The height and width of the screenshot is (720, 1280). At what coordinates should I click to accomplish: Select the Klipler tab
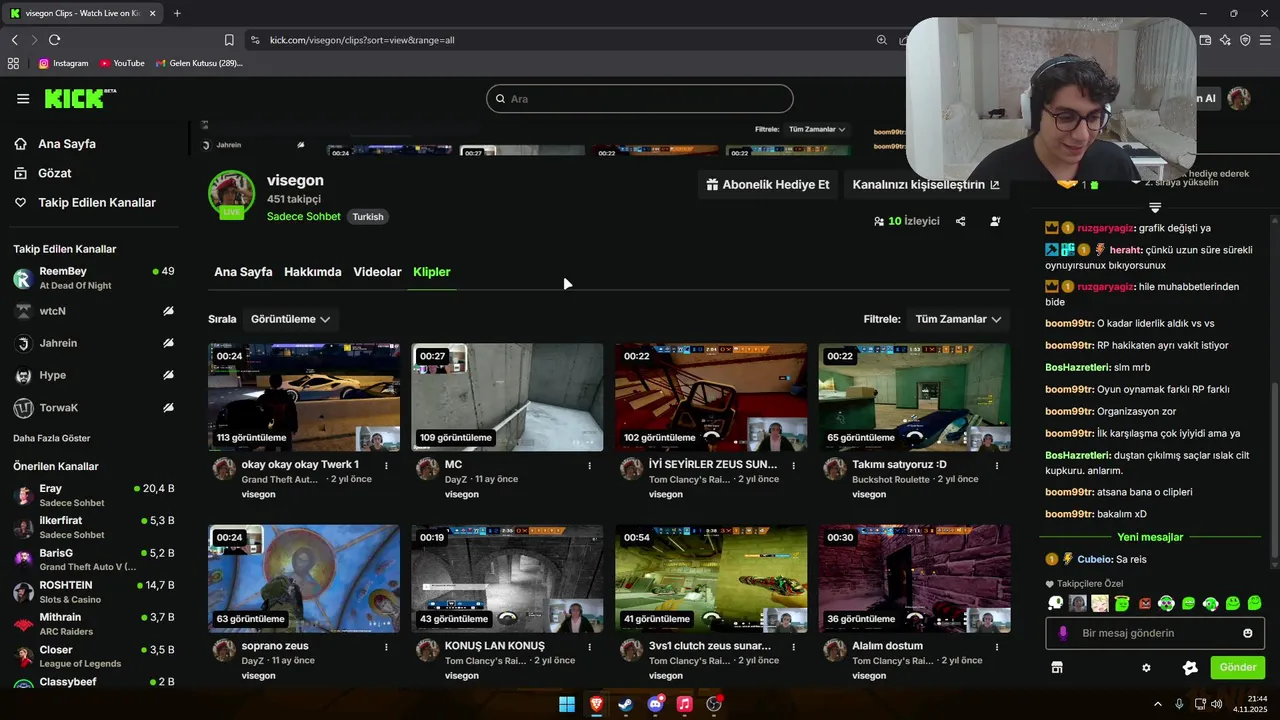[432, 272]
